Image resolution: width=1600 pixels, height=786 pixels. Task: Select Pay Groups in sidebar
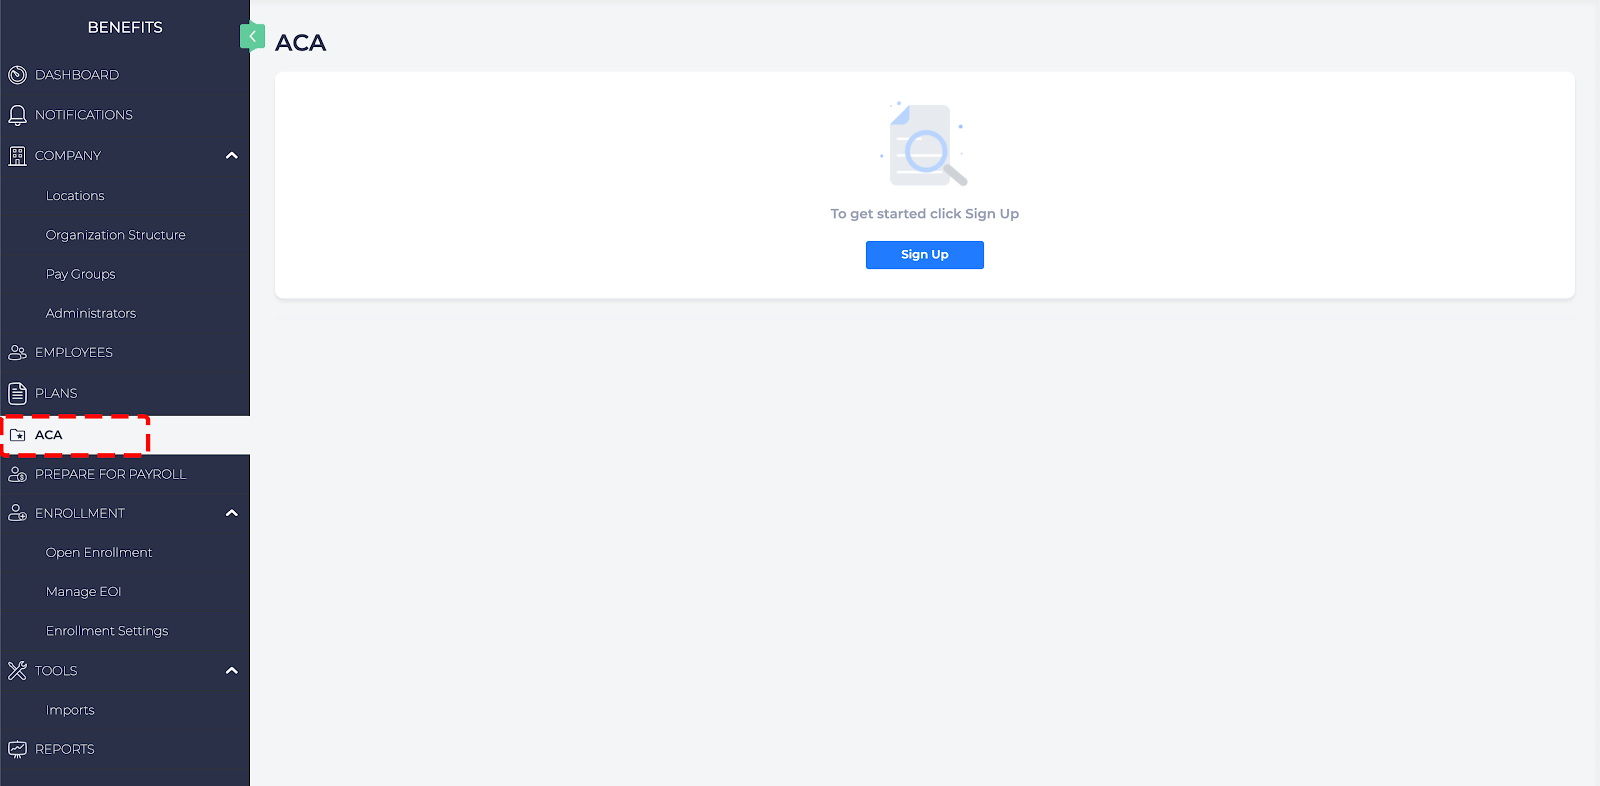[80, 274]
